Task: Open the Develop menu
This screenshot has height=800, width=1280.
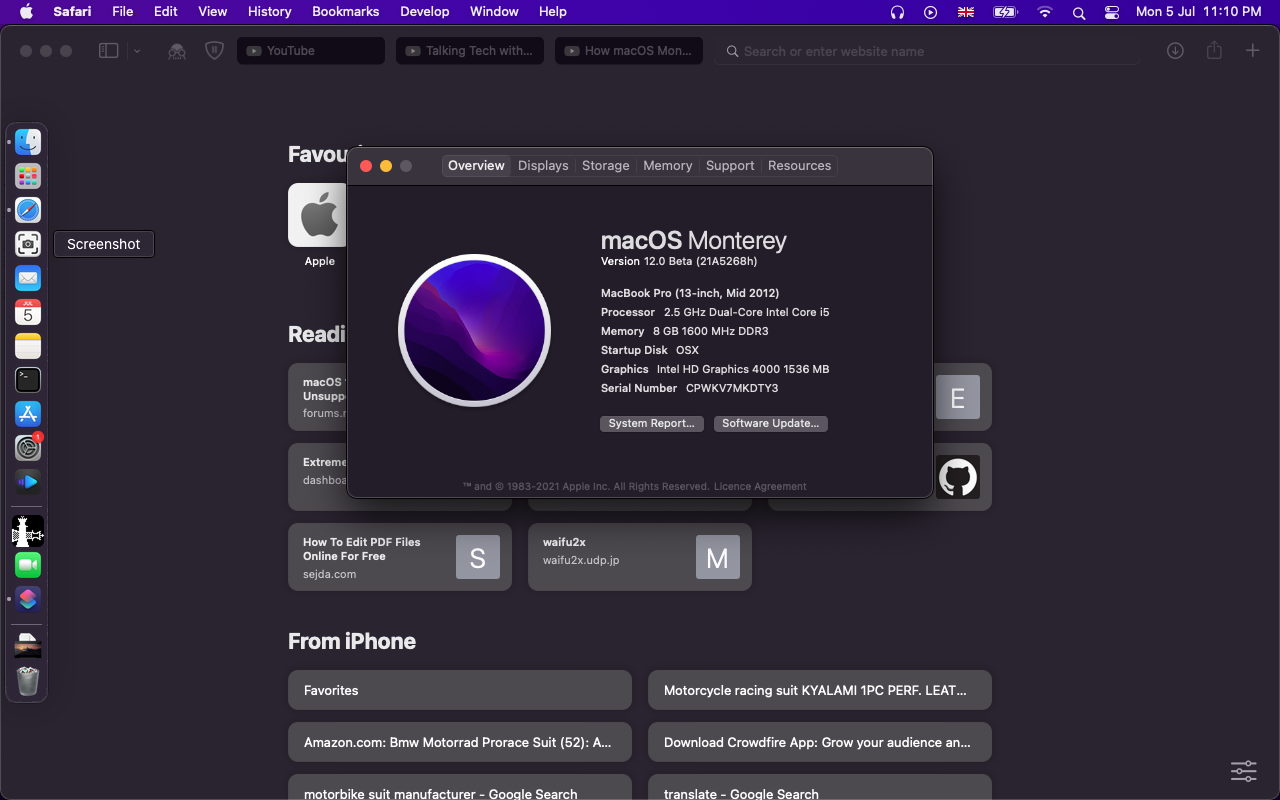Action: coord(425,12)
